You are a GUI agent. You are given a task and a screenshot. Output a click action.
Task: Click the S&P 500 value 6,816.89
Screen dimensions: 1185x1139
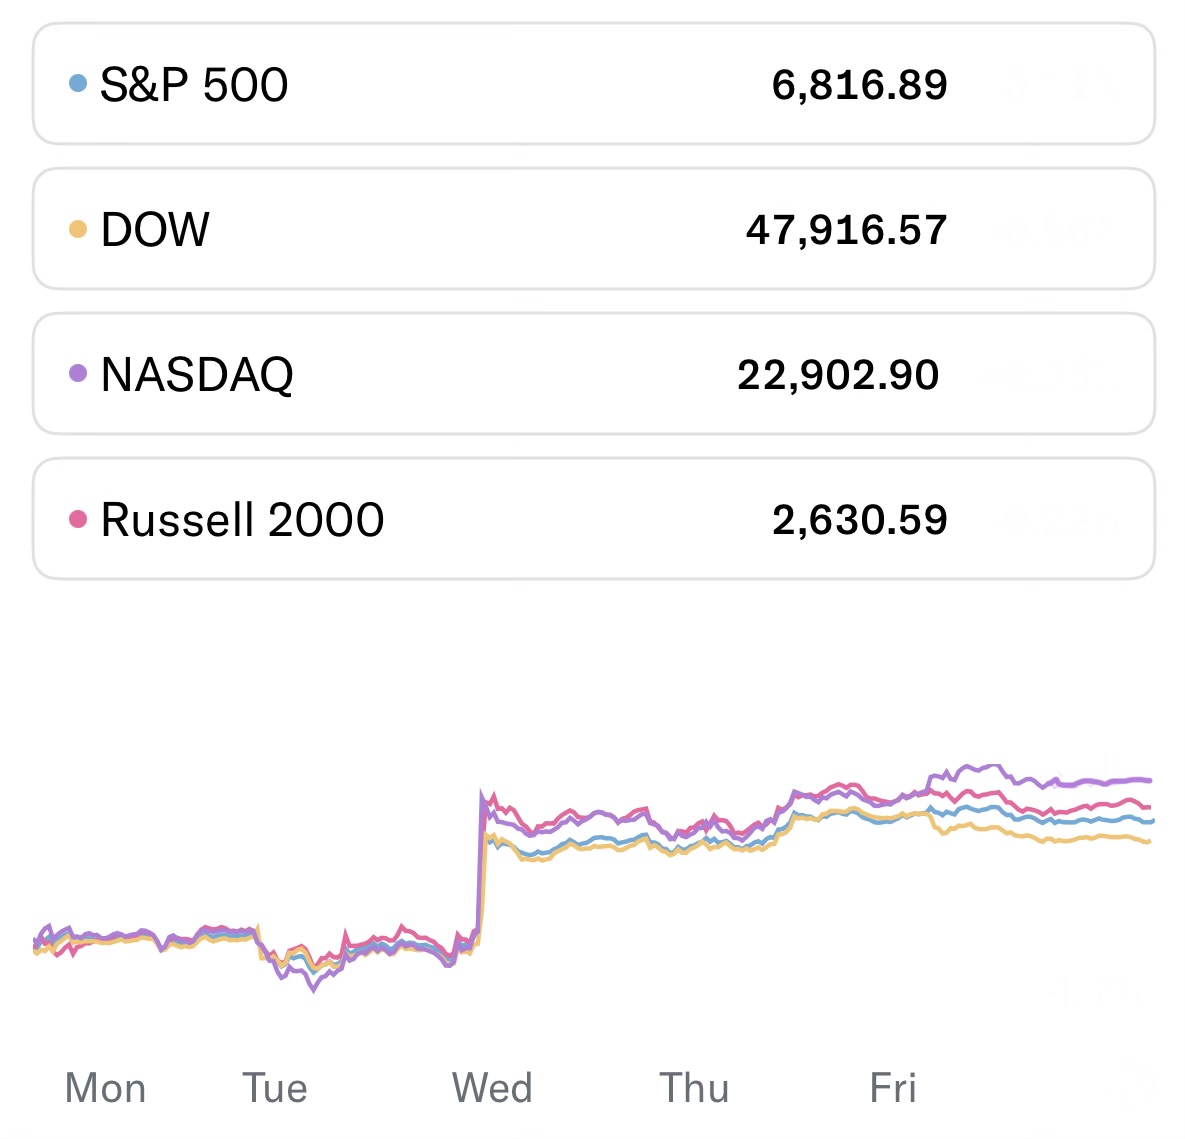[859, 85]
